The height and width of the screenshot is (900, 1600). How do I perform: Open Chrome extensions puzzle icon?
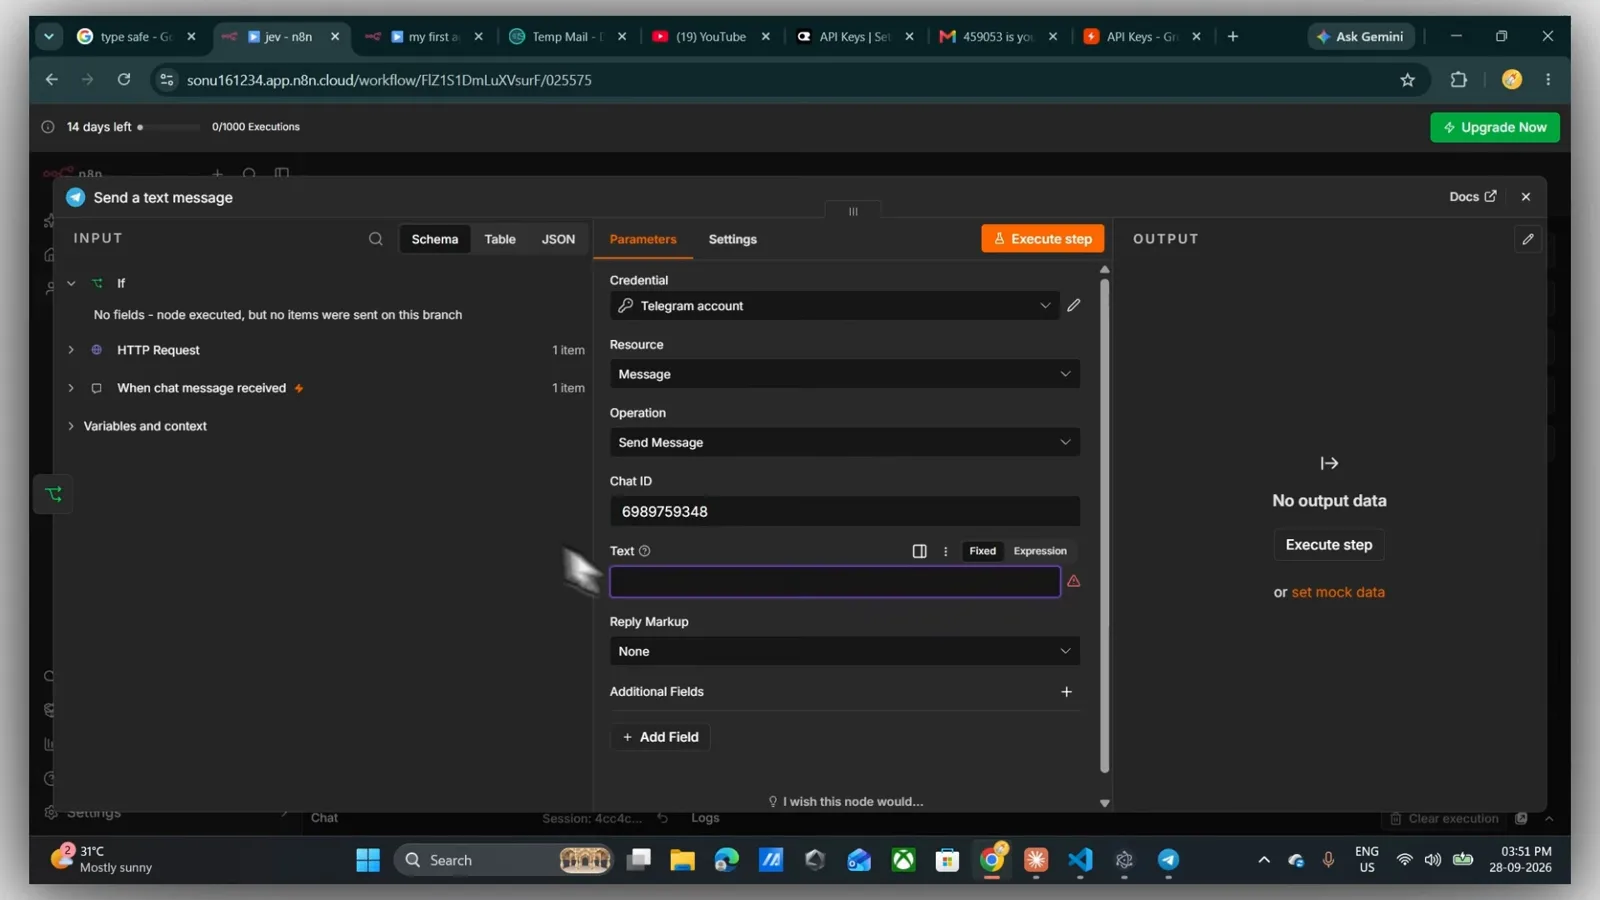1458,80
